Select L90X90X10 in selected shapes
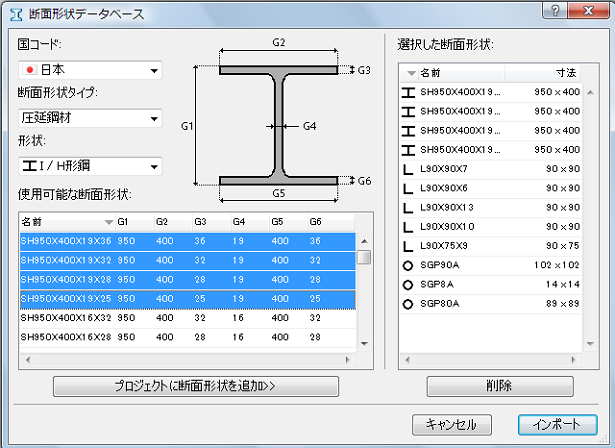Screen dimensions: 615x448 [x=491, y=227]
